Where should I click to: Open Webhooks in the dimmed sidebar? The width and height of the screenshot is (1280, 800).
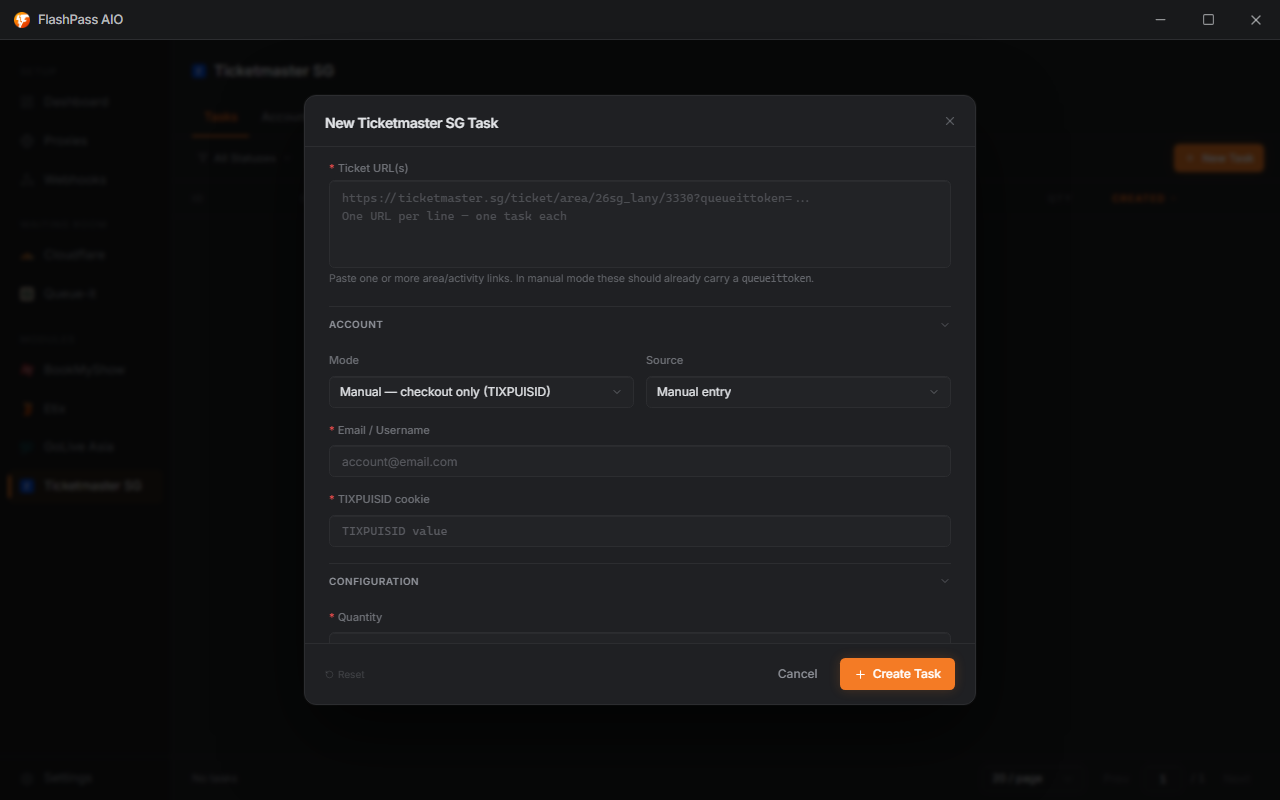(83, 180)
